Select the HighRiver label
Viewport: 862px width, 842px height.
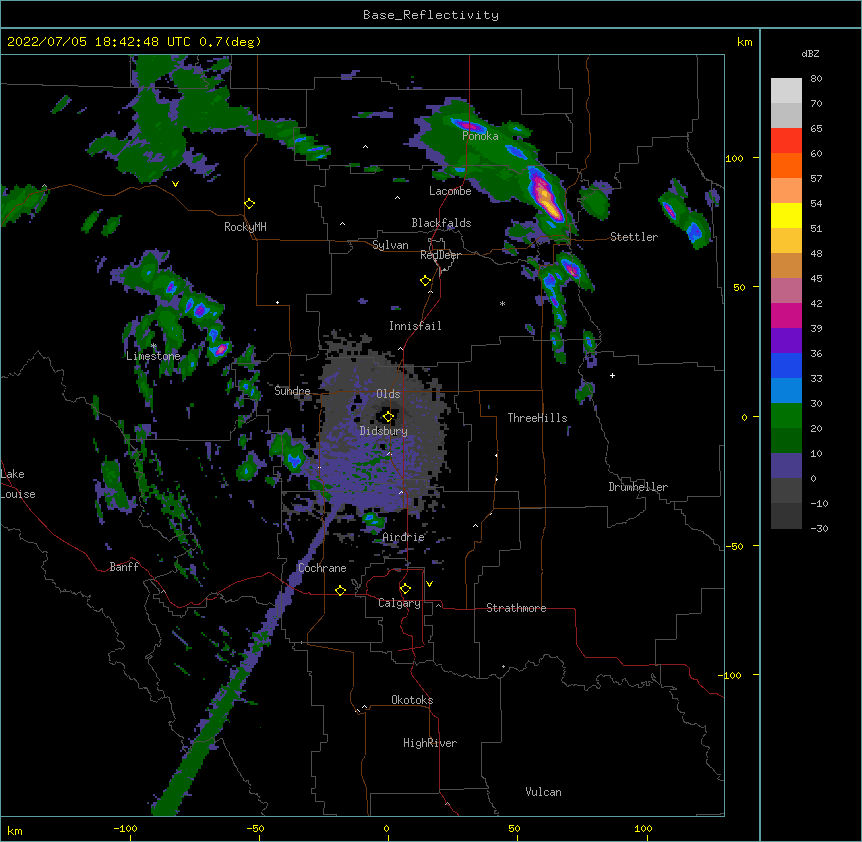click(x=430, y=743)
